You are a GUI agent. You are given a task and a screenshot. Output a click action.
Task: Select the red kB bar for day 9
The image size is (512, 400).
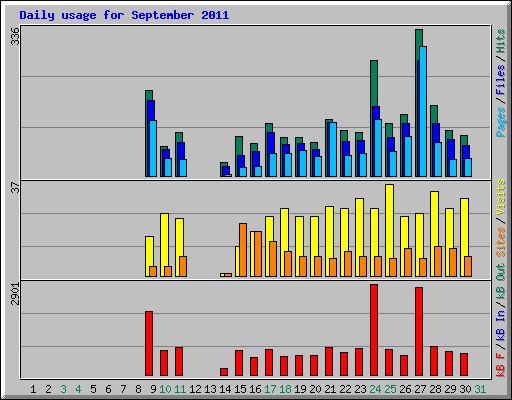coord(149,343)
